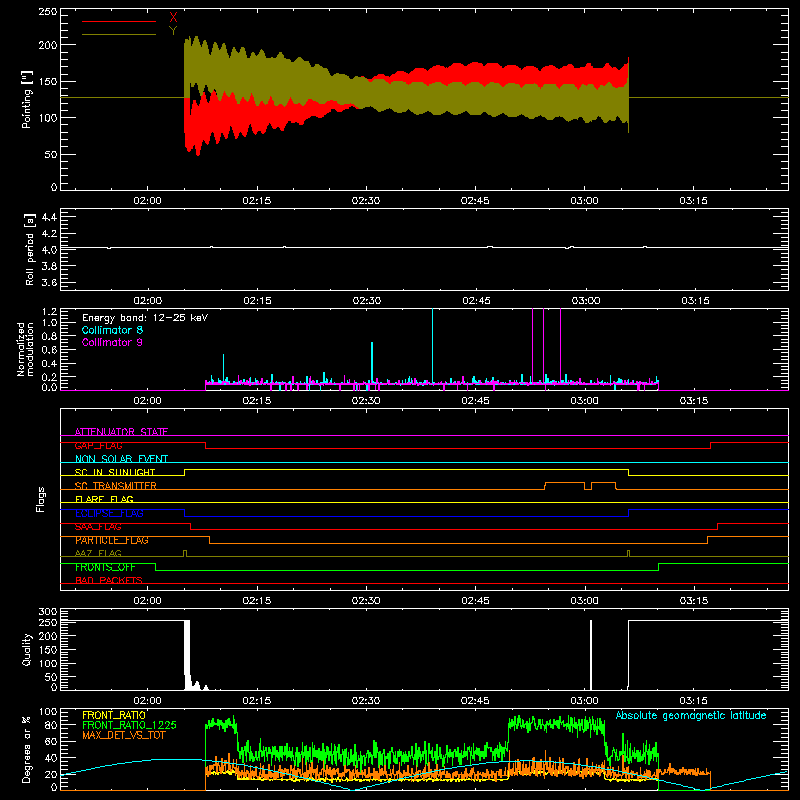Click the BAD_PACKETS flag label
This screenshot has width=800, height=800.
point(109,580)
